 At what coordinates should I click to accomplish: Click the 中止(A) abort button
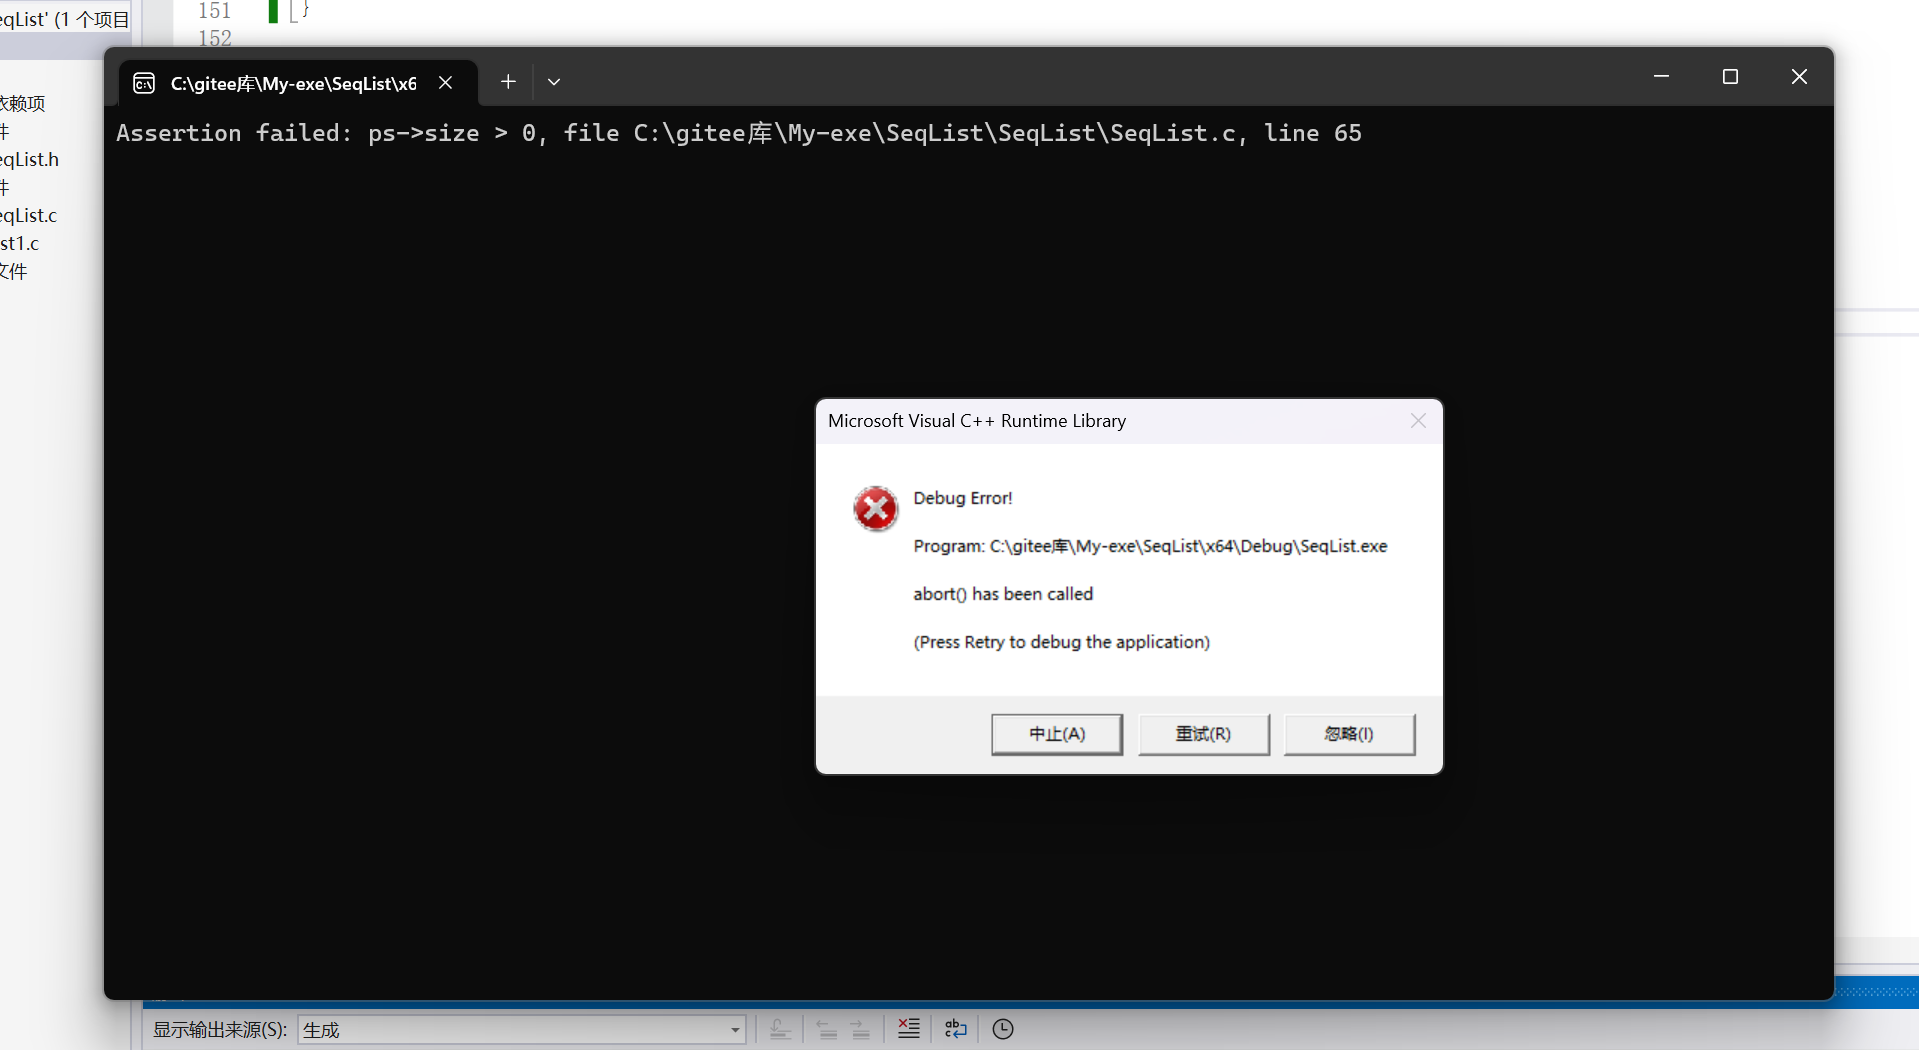click(1057, 734)
